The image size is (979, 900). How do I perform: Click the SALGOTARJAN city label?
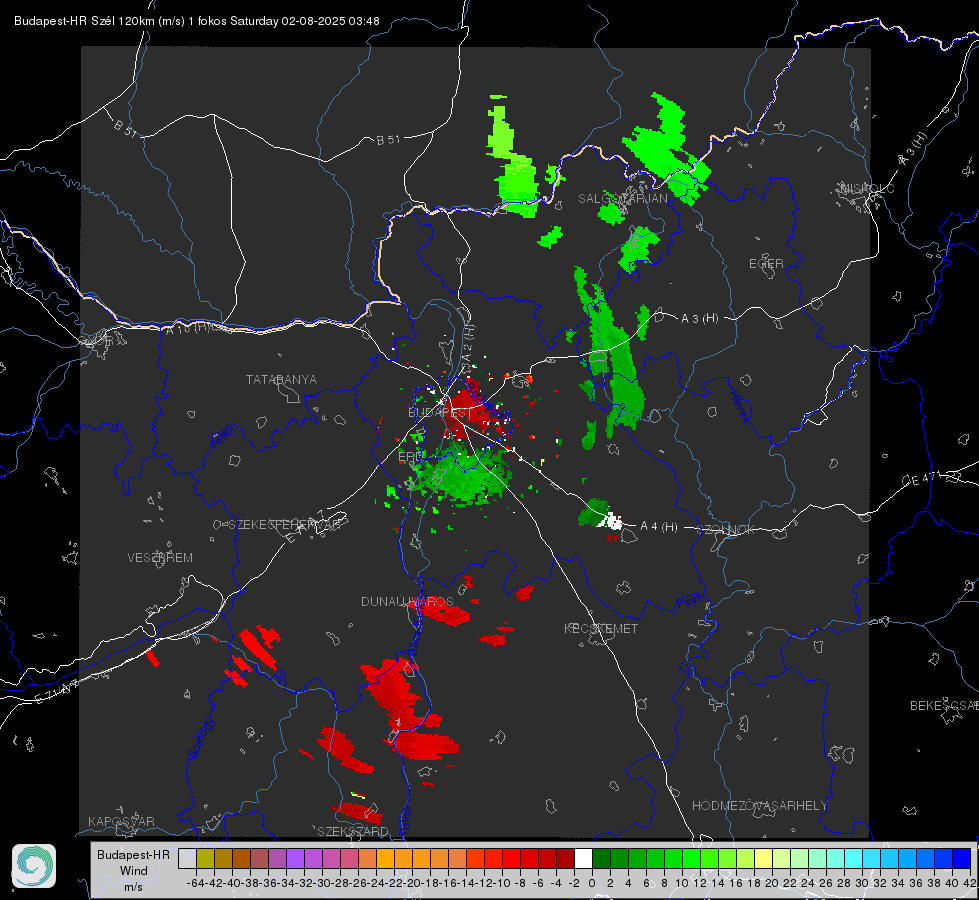(x=622, y=199)
